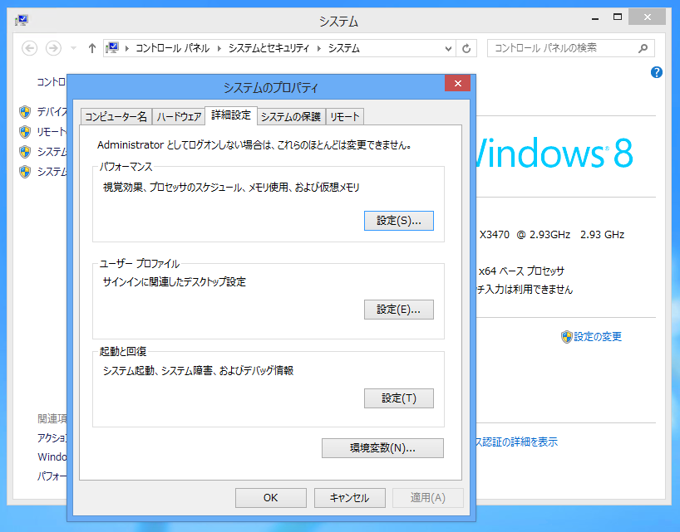Go up one level with up arrow

[x=92, y=48]
